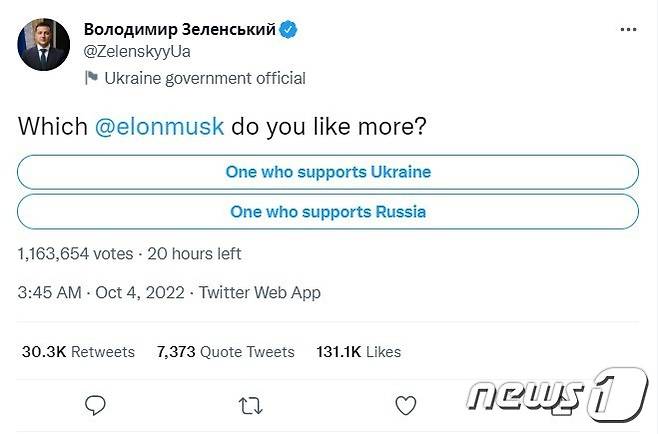Vote for "One who supports Ukraine"
The width and height of the screenshot is (658, 434).
coord(328,172)
